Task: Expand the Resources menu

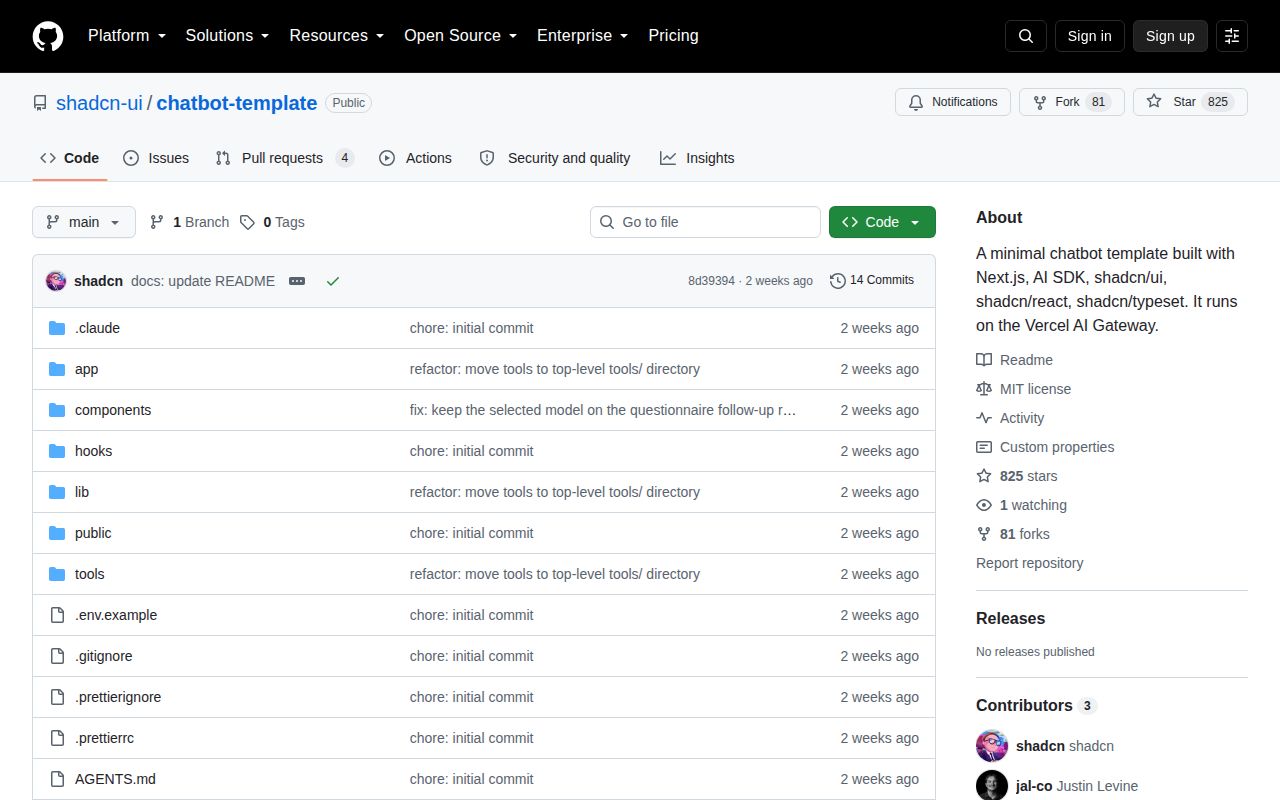Action: [x=337, y=36]
